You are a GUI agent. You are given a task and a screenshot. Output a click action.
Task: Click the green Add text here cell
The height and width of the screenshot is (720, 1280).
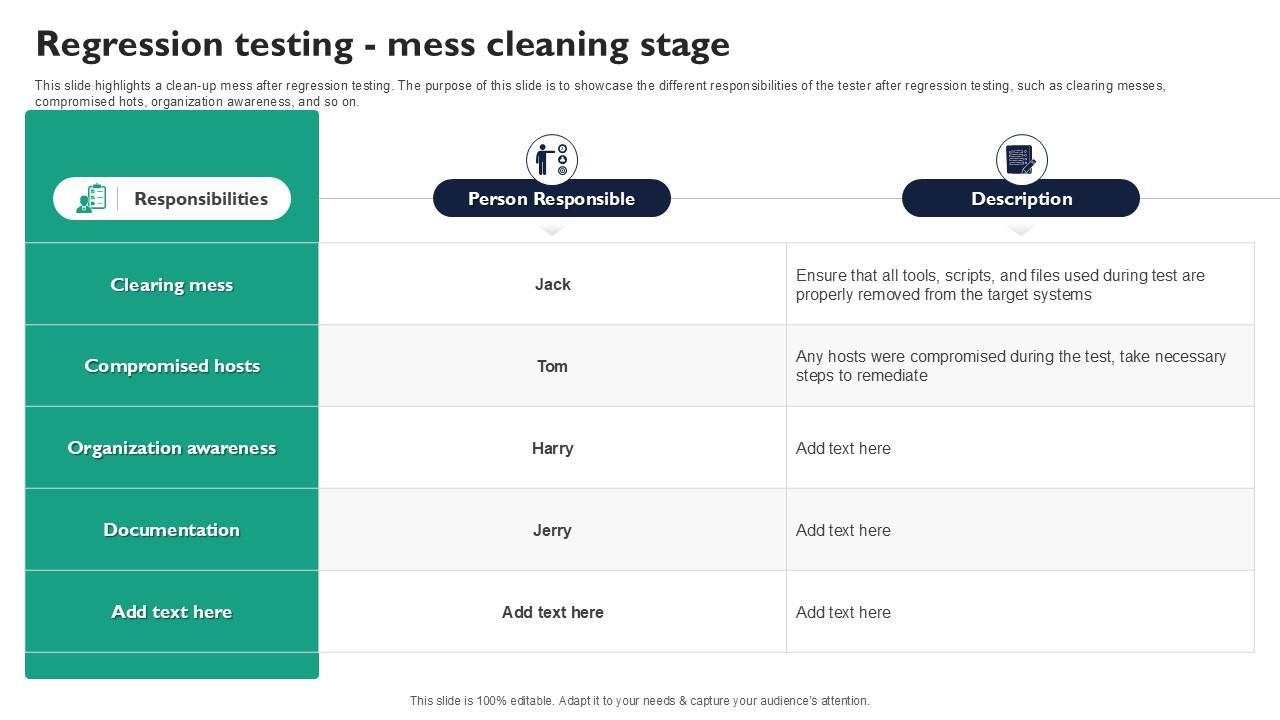[x=172, y=612]
